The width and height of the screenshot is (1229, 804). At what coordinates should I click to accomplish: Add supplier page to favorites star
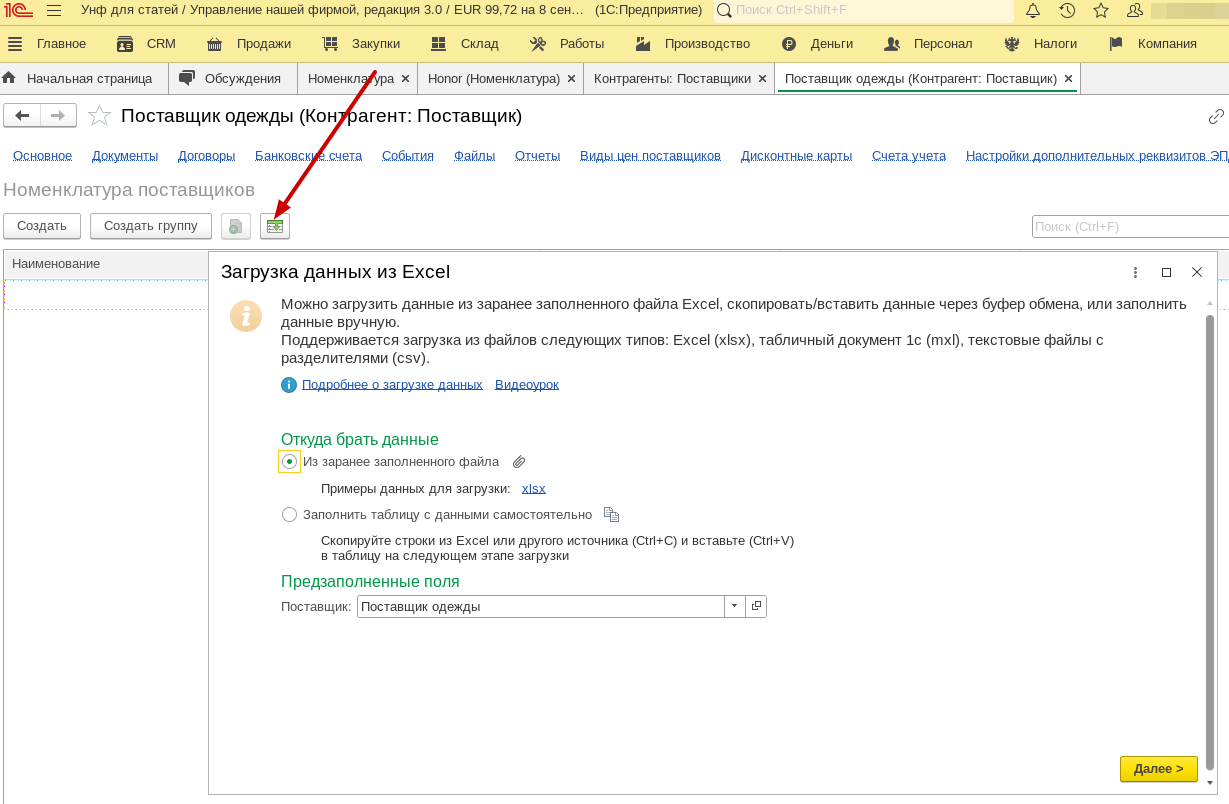tap(99, 116)
